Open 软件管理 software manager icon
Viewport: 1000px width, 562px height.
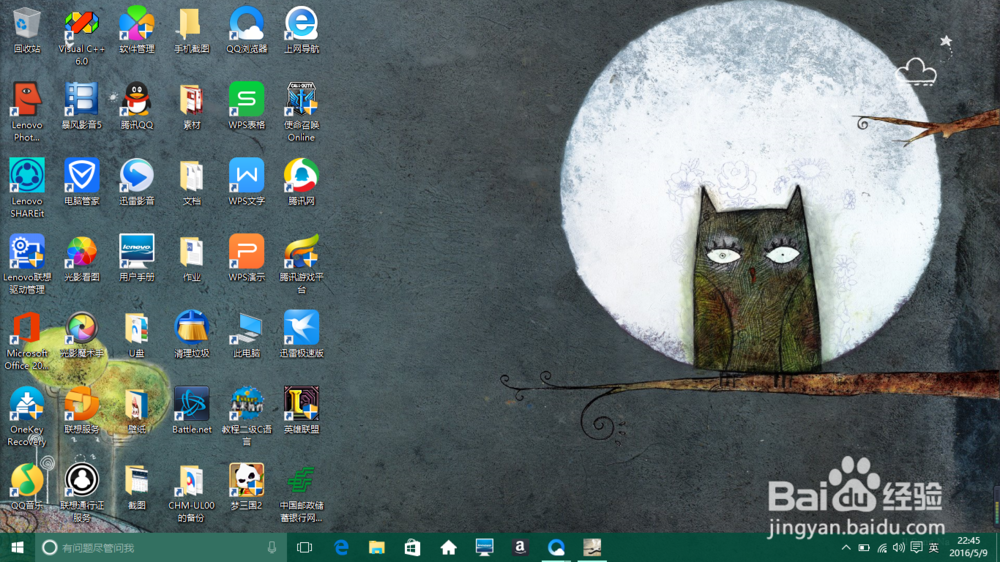pos(136,30)
